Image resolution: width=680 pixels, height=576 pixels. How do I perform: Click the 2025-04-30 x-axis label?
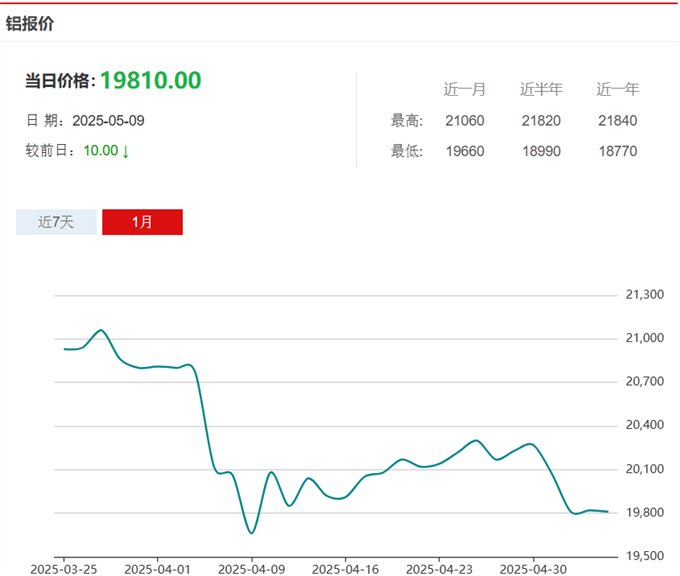532,567
